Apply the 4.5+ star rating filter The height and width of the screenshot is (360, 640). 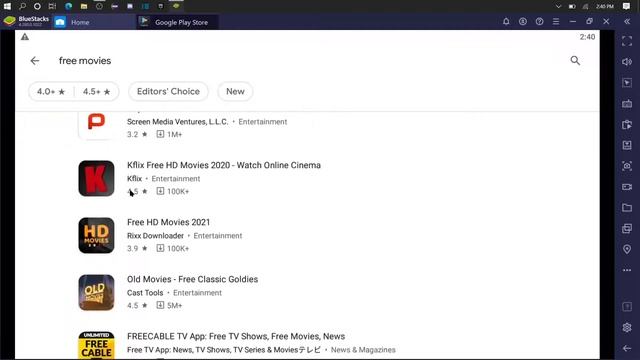[x=97, y=91]
